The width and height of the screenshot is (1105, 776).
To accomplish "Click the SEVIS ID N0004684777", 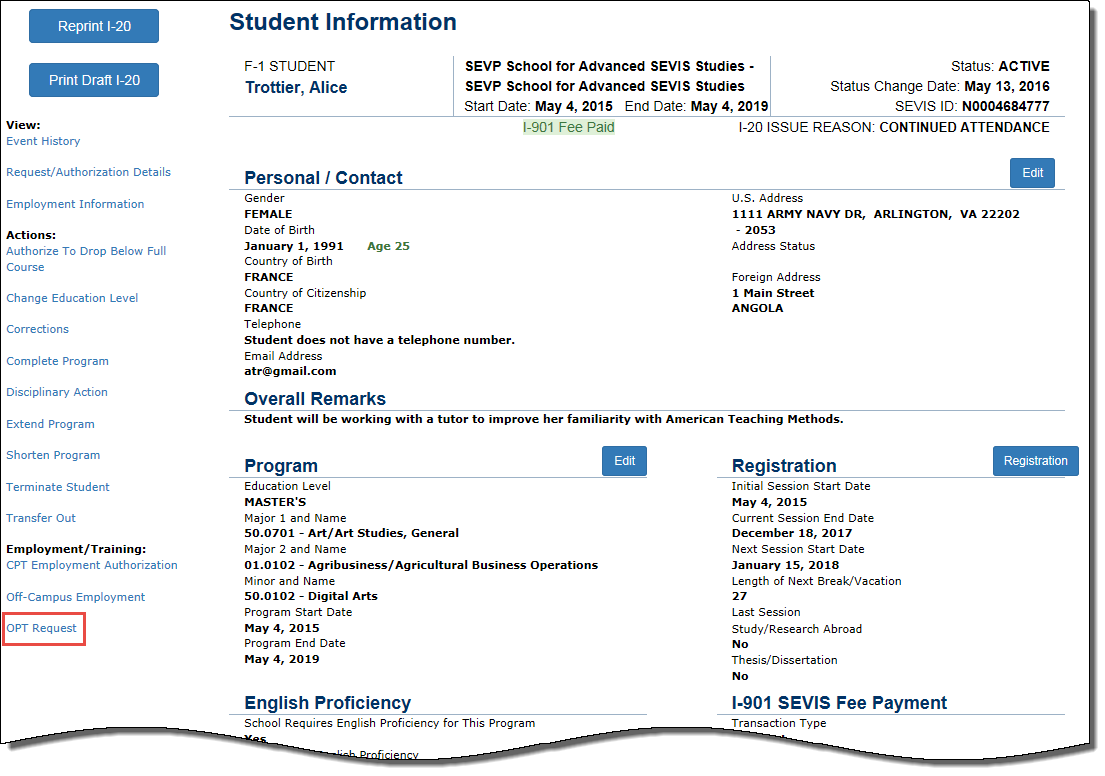I will click(x=1006, y=106).
